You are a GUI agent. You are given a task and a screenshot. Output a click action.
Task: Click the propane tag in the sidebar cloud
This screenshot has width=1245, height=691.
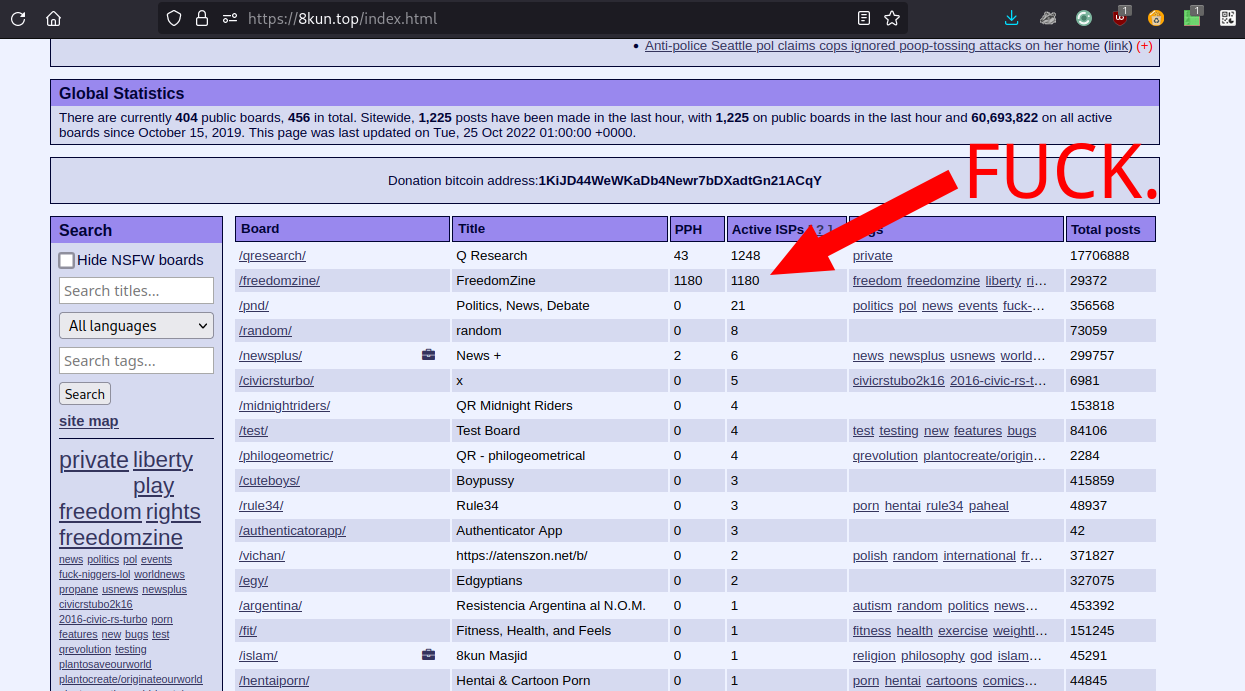pos(78,590)
